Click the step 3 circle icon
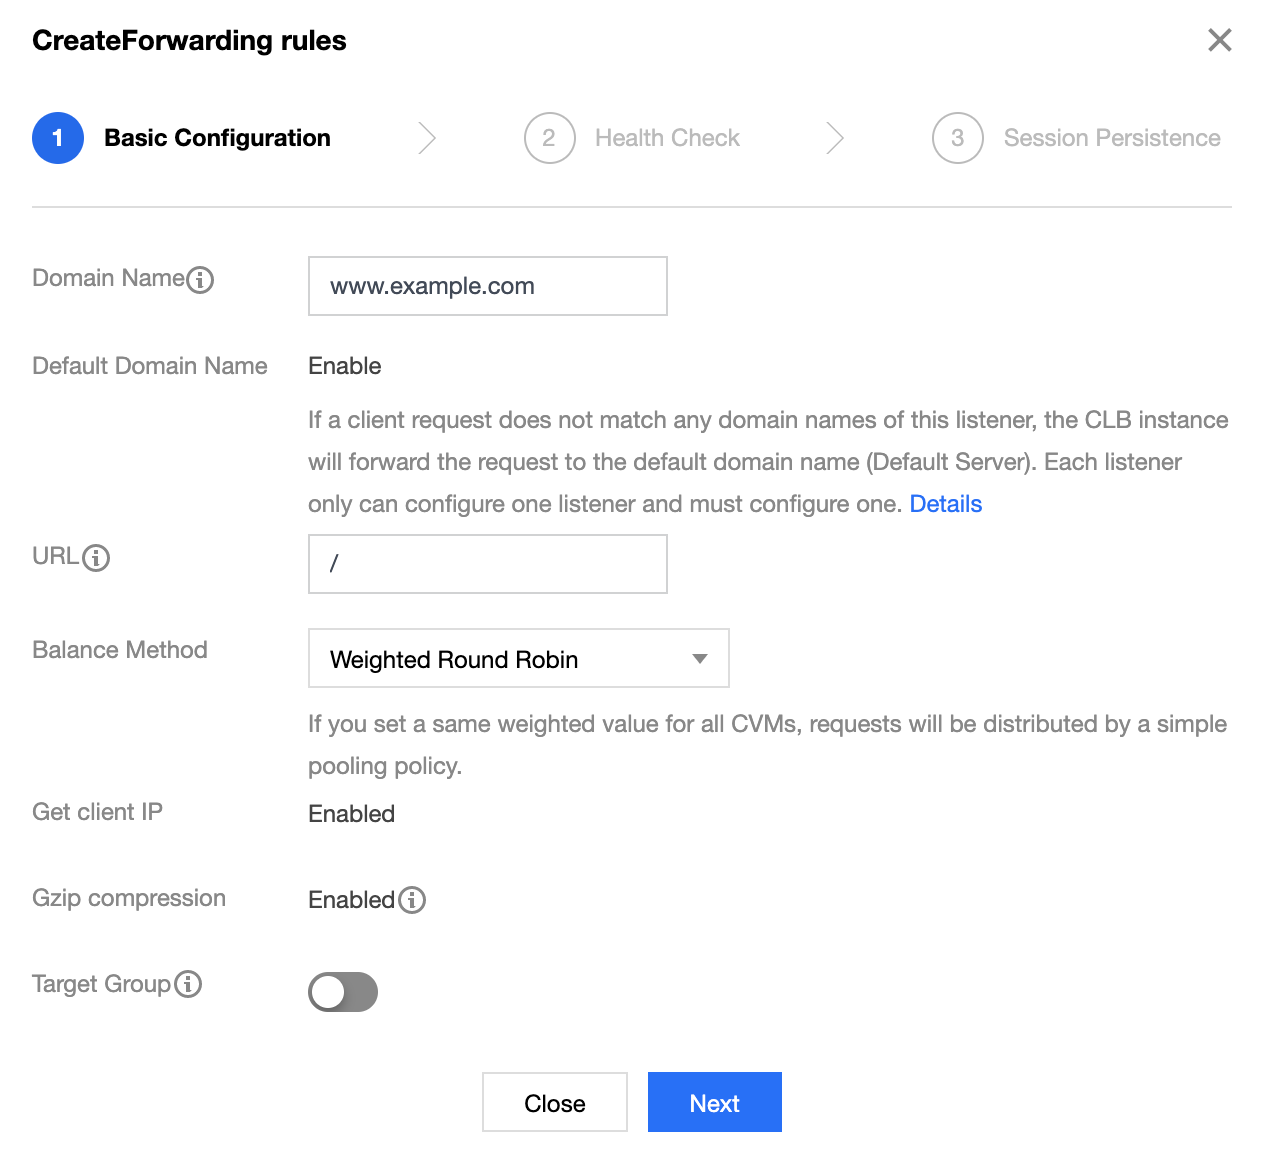The width and height of the screenshot is (1262, 1158). pyautogui.click(x=957, y=138)
